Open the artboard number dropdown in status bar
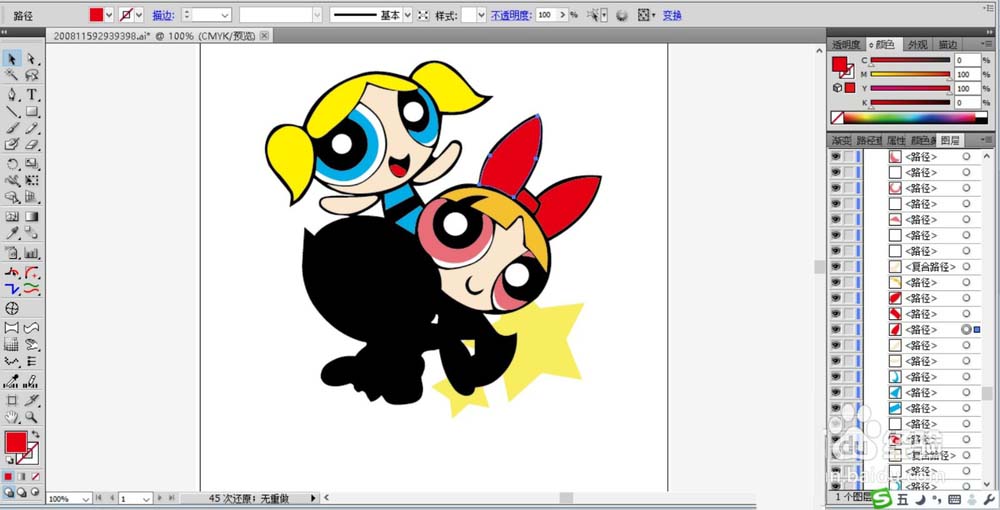This screenshot has width=1000, height=510. point(147,498)
